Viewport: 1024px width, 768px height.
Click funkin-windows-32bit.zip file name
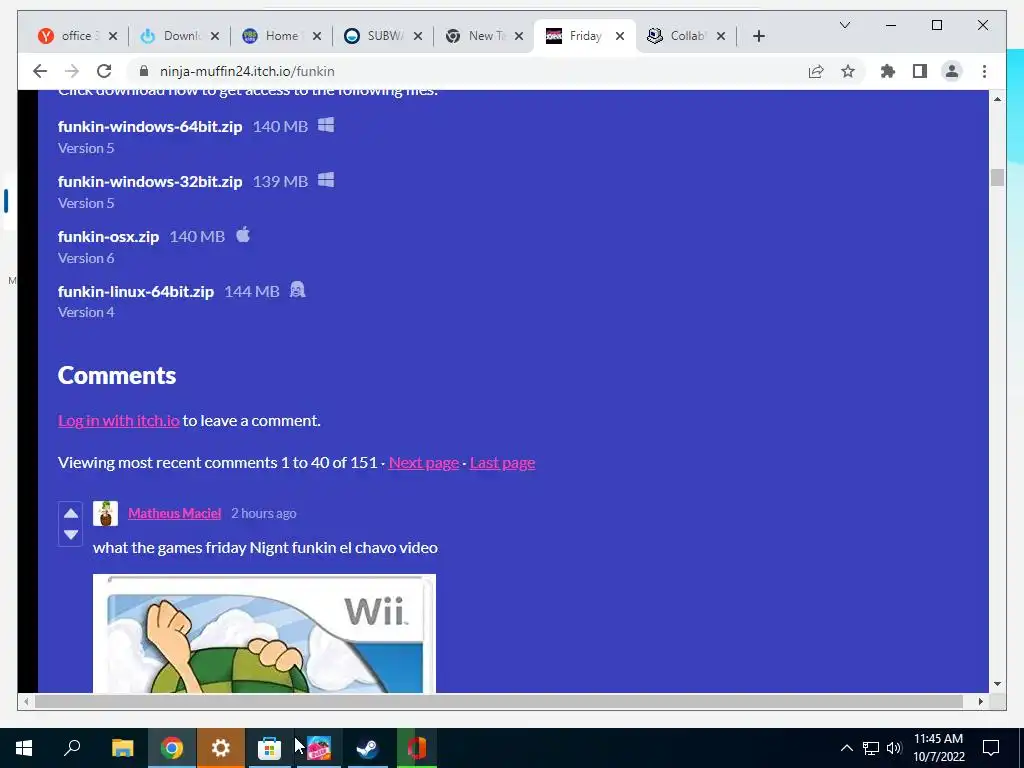[150, 182]
